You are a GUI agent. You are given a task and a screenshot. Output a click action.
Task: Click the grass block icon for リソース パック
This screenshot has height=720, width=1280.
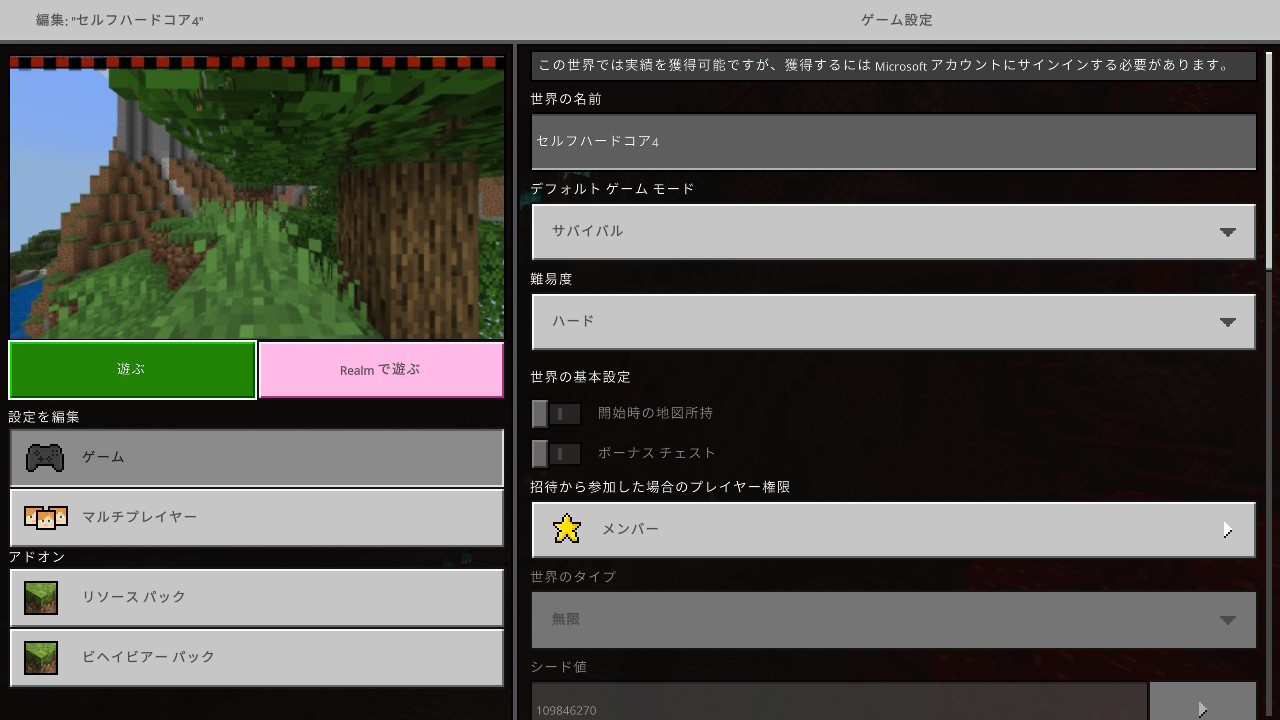point(41,598)
